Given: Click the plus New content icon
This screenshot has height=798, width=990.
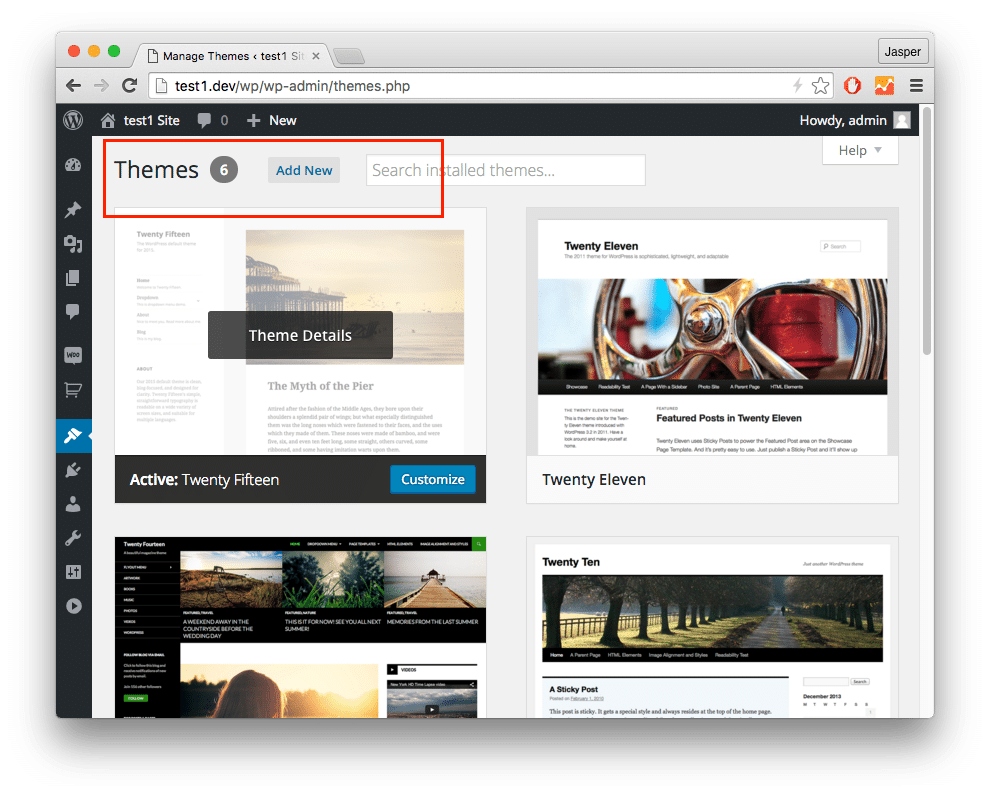Looking at the screenshot, I should [x=253, y=120].
